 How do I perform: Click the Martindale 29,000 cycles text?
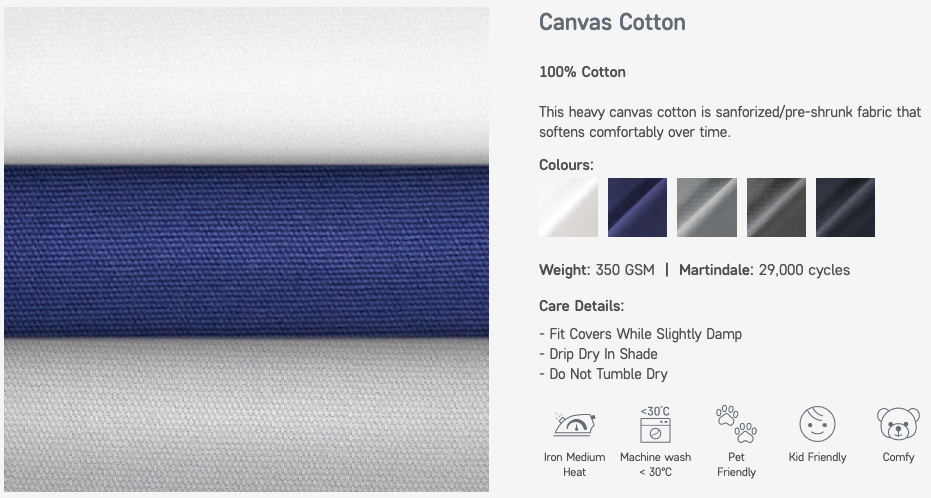(x=764, y=270)
